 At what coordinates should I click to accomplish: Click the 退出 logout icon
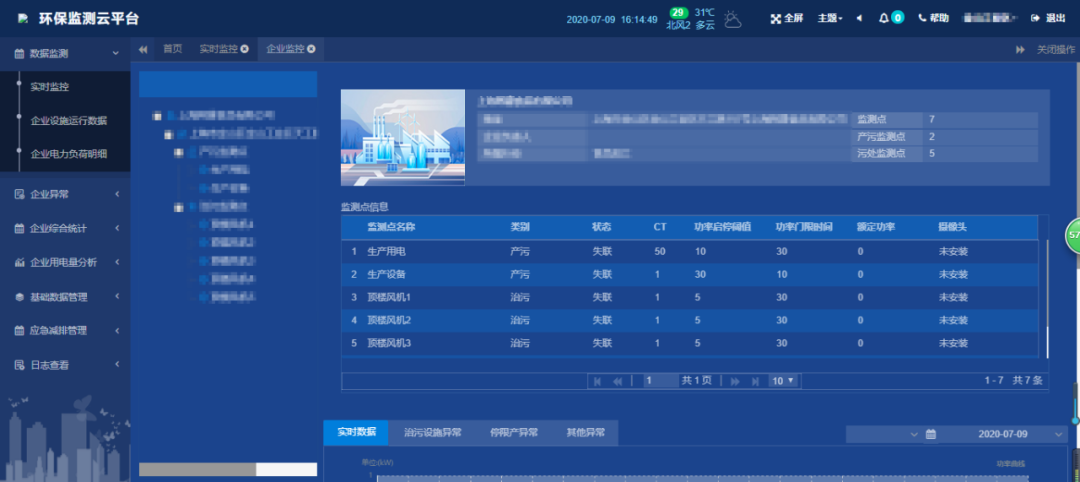tap(1035, 18)
